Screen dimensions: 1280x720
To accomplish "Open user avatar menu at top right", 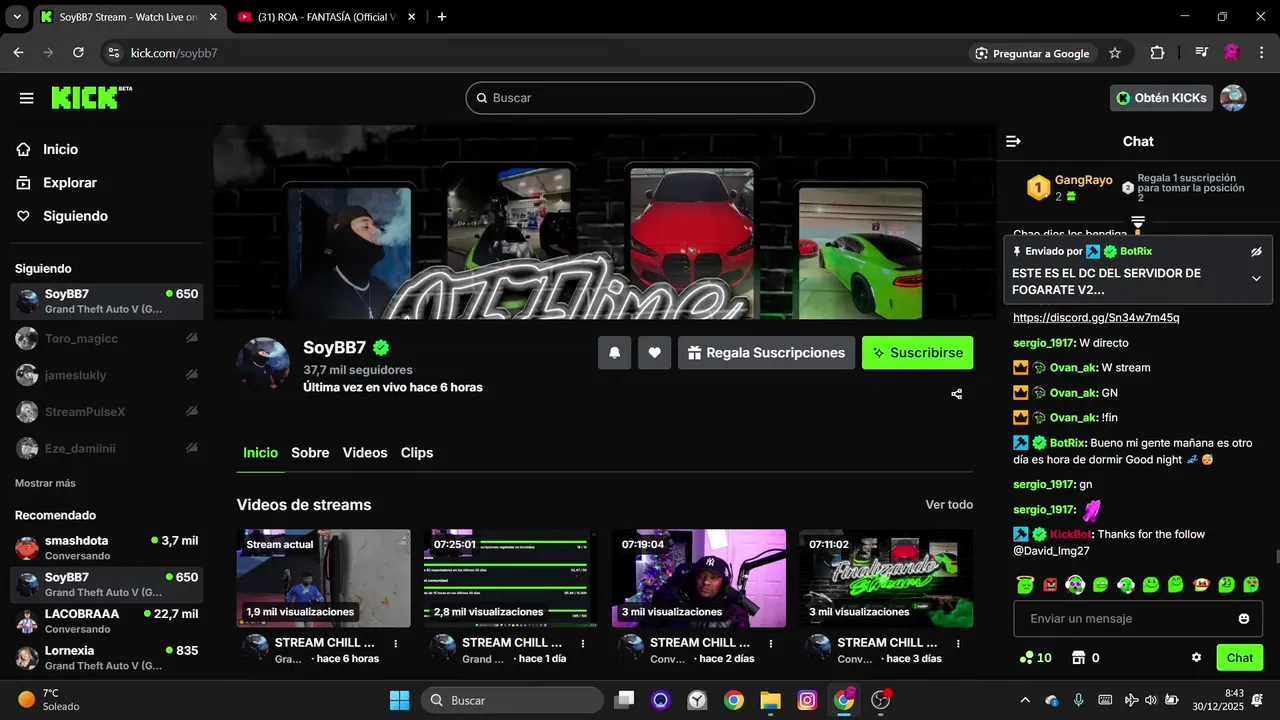I will click(1233, 98).
